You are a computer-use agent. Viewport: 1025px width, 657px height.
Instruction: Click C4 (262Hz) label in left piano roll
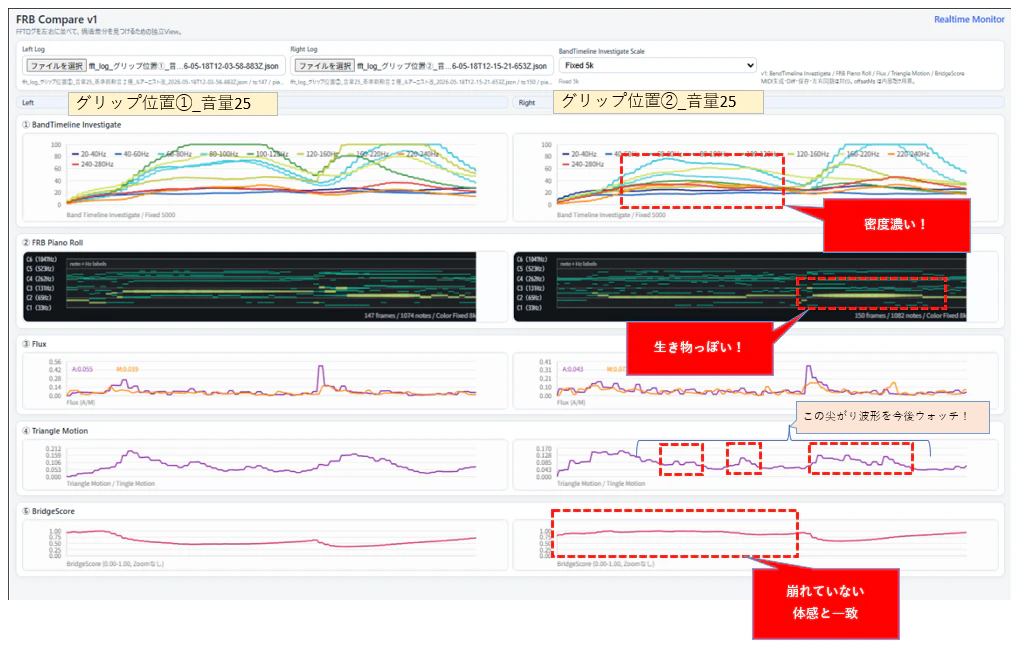pyautogui.click(x=40, y=278)
